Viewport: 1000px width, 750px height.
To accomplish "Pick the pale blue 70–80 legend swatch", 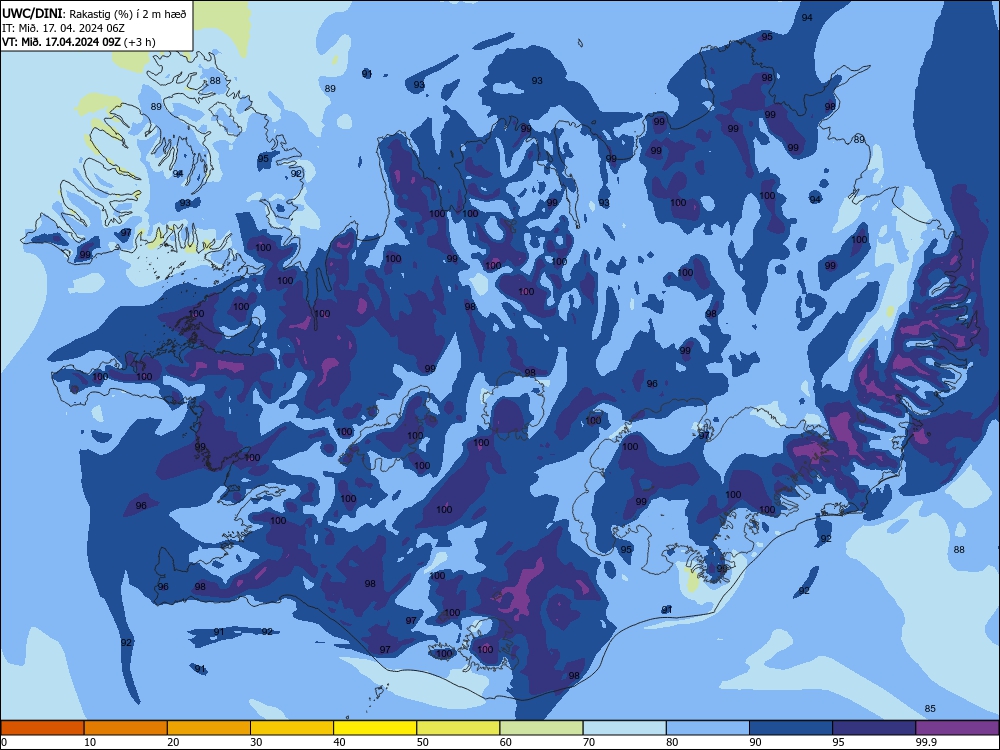I will 625,728.
